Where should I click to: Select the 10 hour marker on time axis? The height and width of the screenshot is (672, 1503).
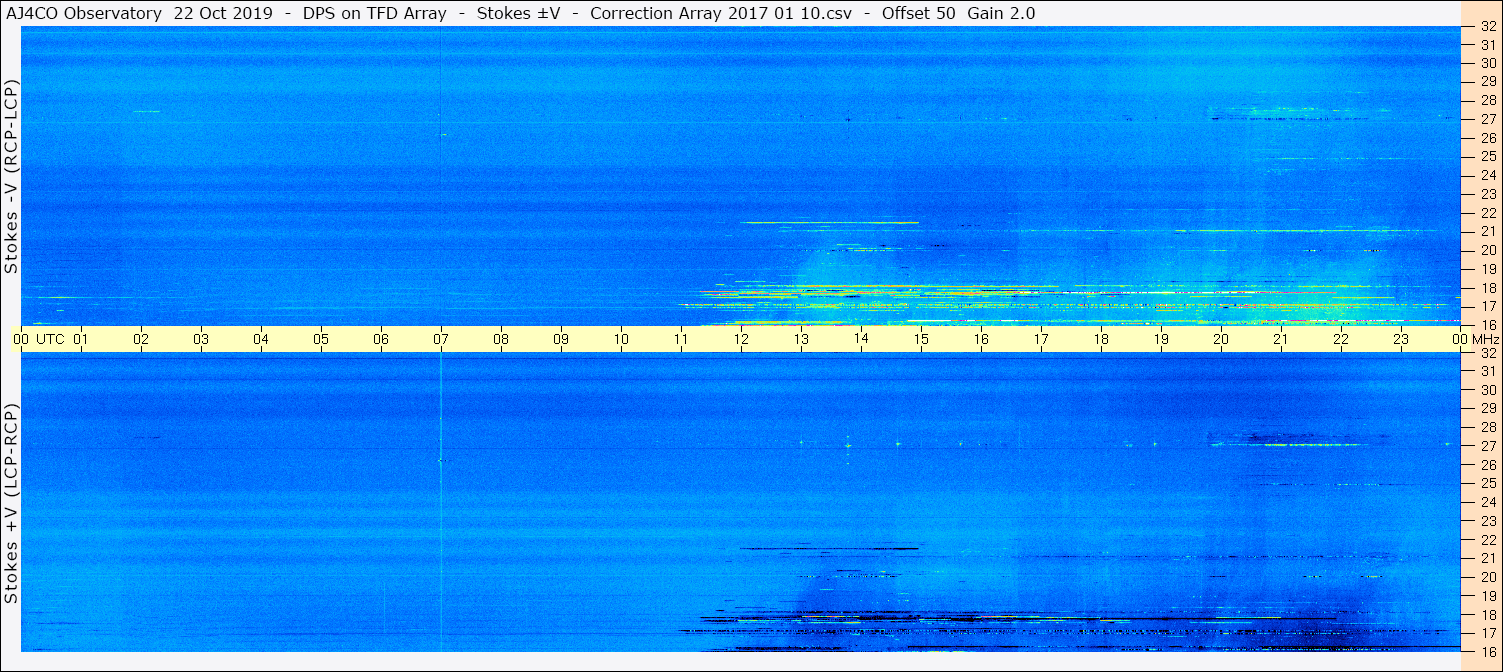[x=621, y=339]
